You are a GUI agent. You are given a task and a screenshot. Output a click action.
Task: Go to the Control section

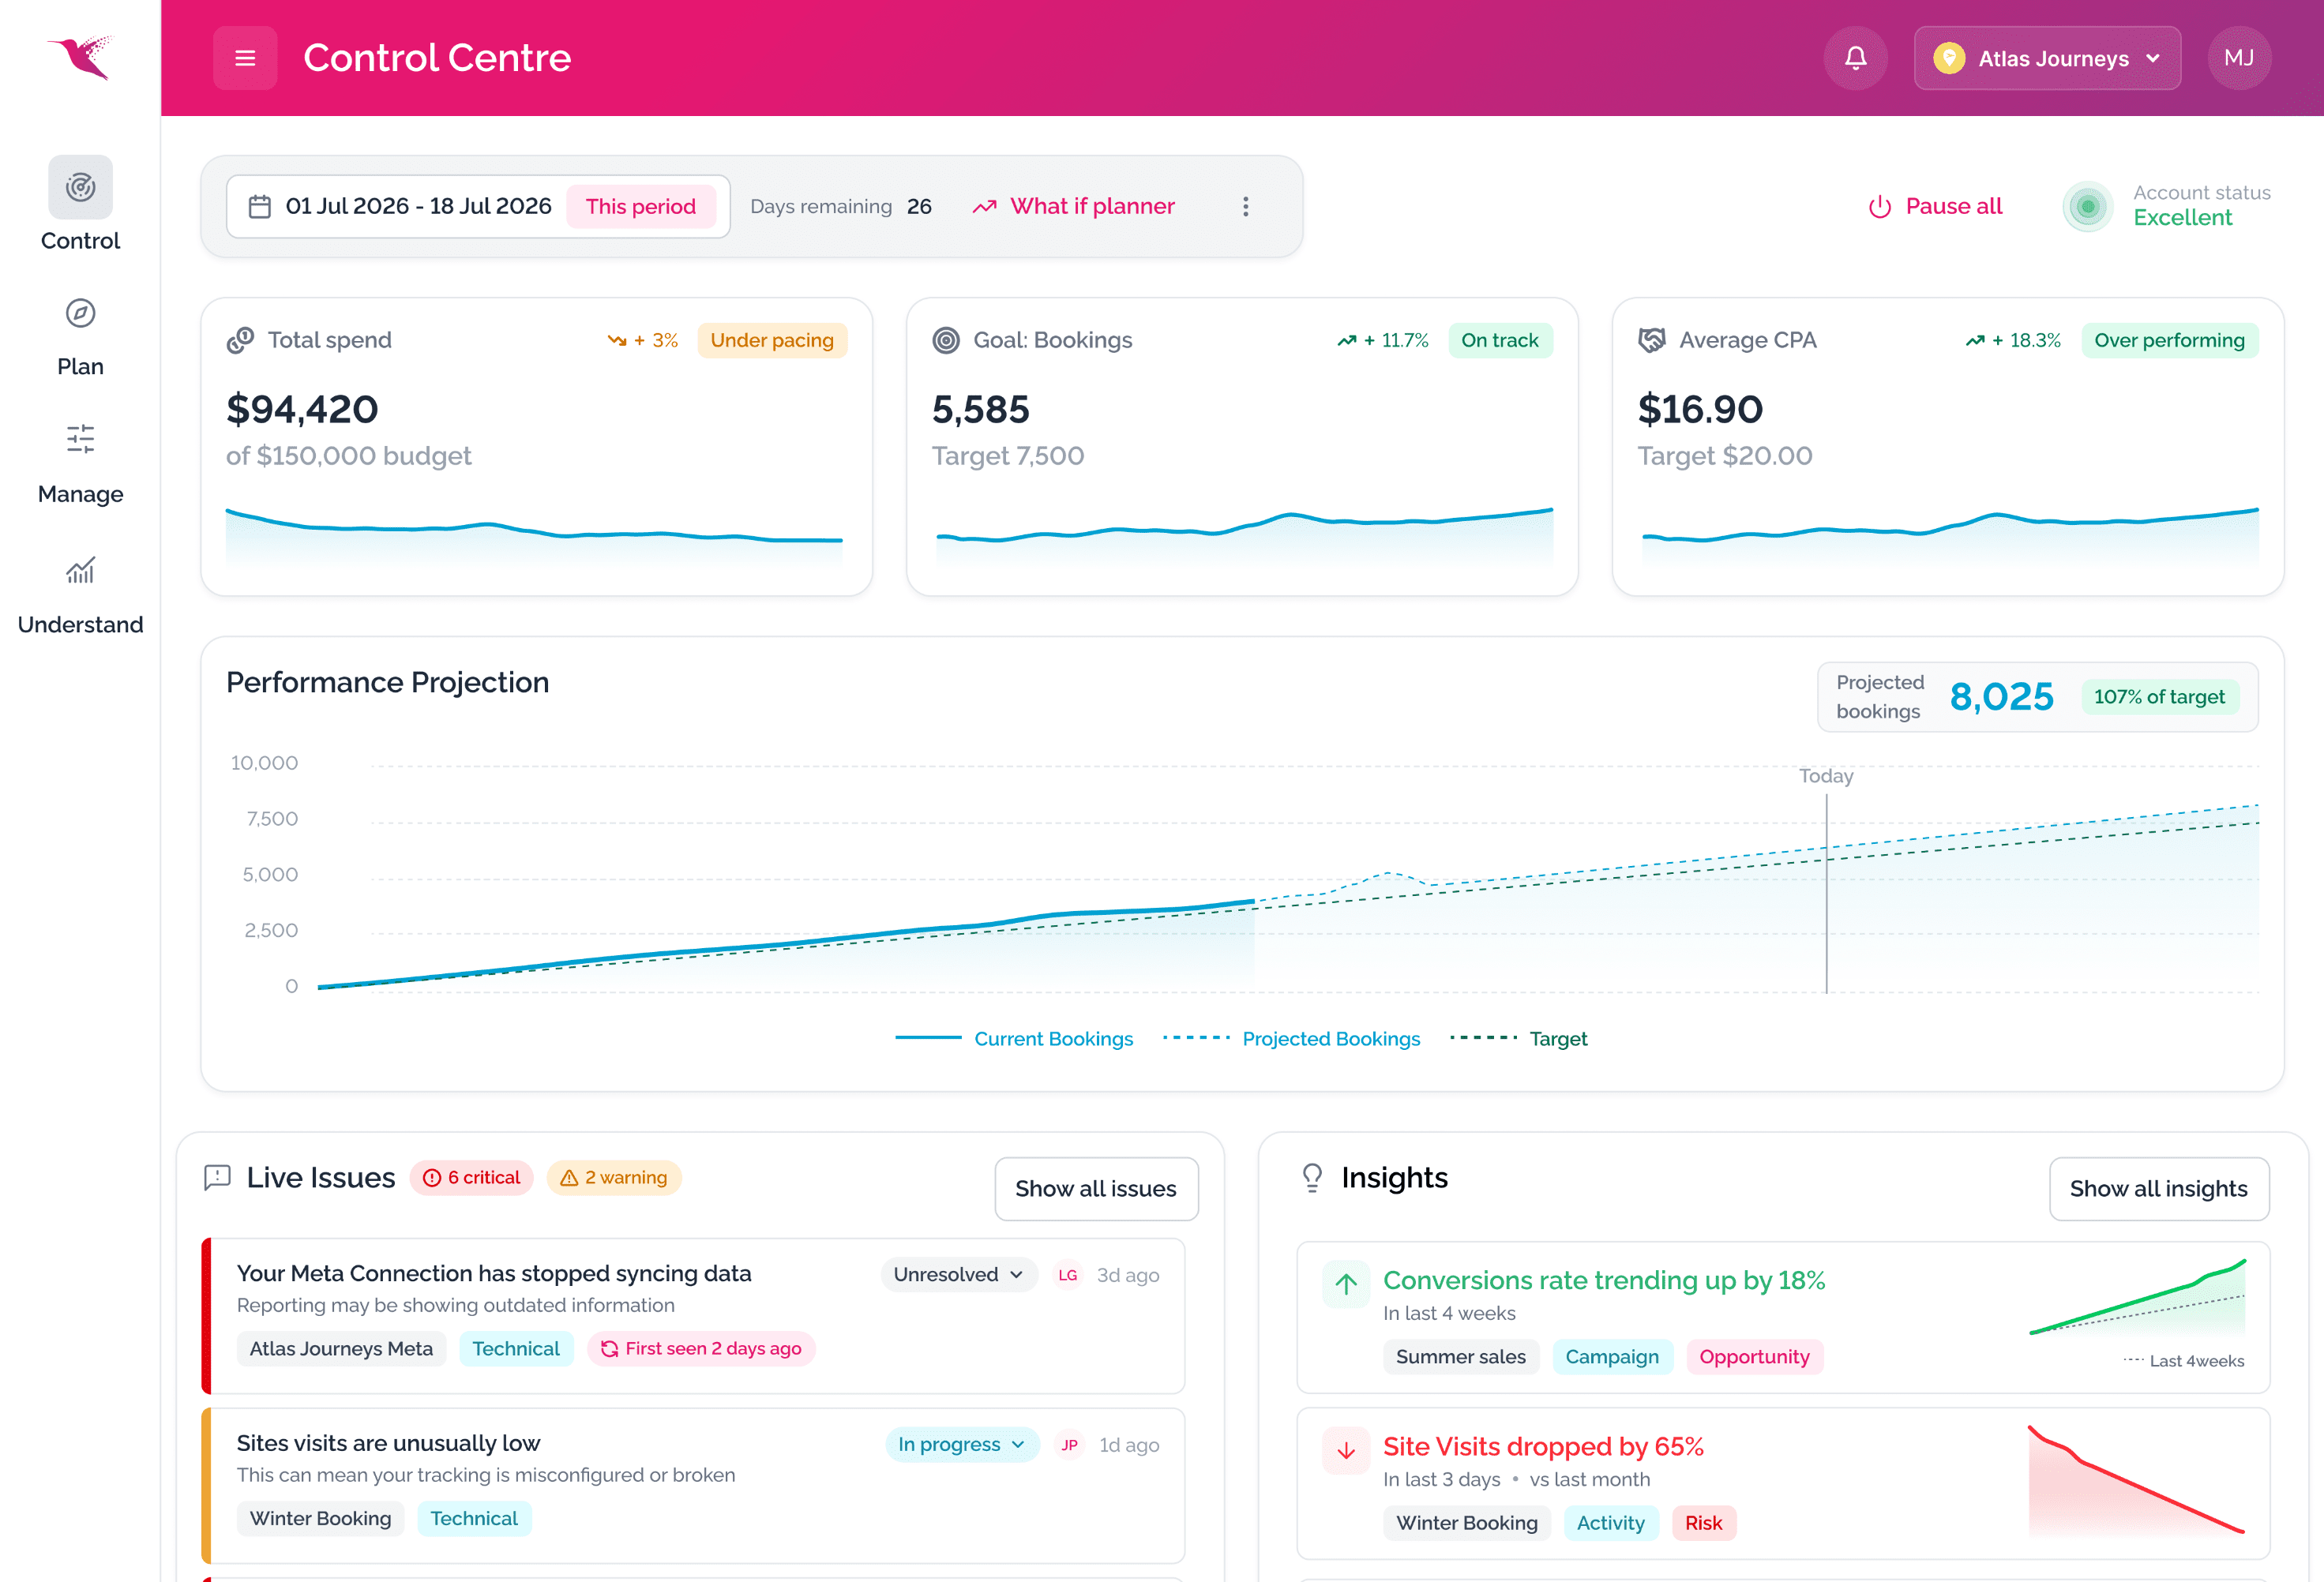coord(80,204)
